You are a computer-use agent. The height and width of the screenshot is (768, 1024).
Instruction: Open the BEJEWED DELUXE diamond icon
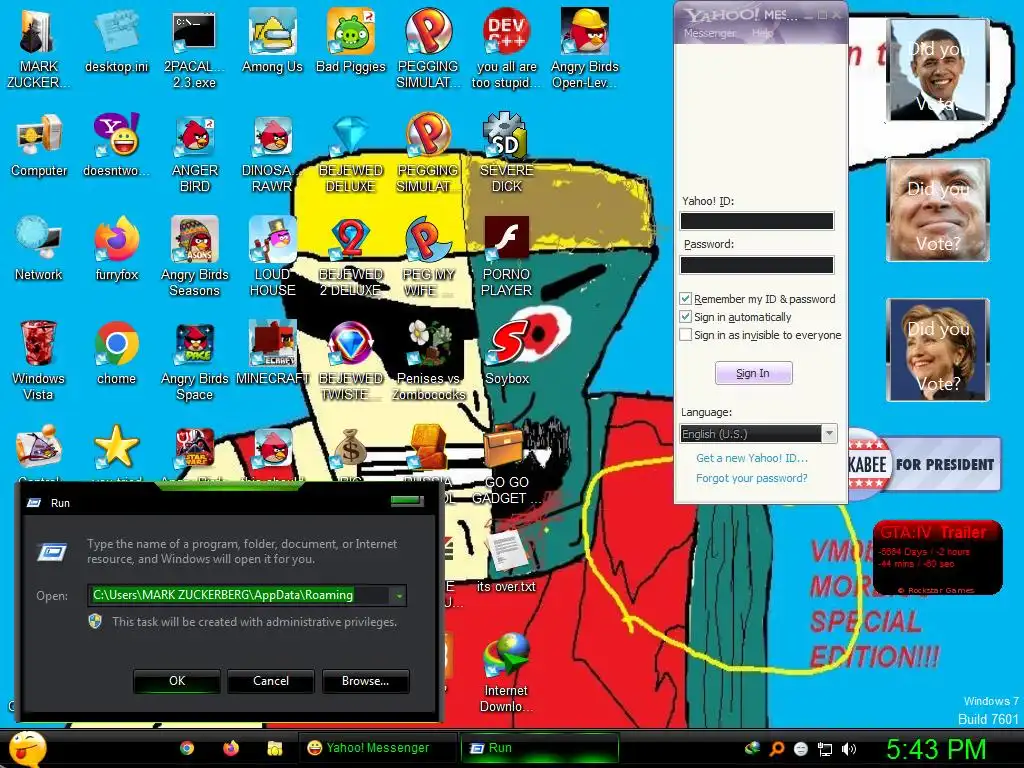tap(351, 137)
